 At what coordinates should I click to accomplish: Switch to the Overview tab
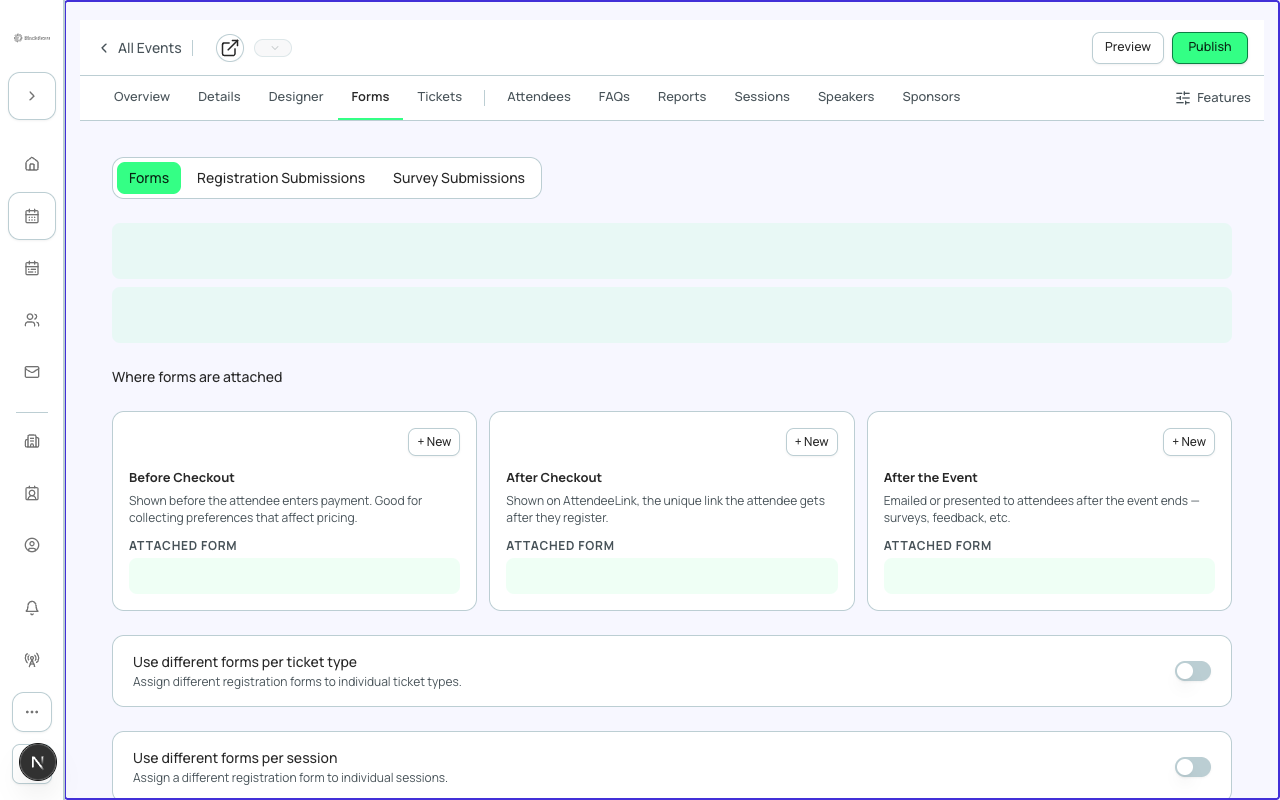point(142,97)
